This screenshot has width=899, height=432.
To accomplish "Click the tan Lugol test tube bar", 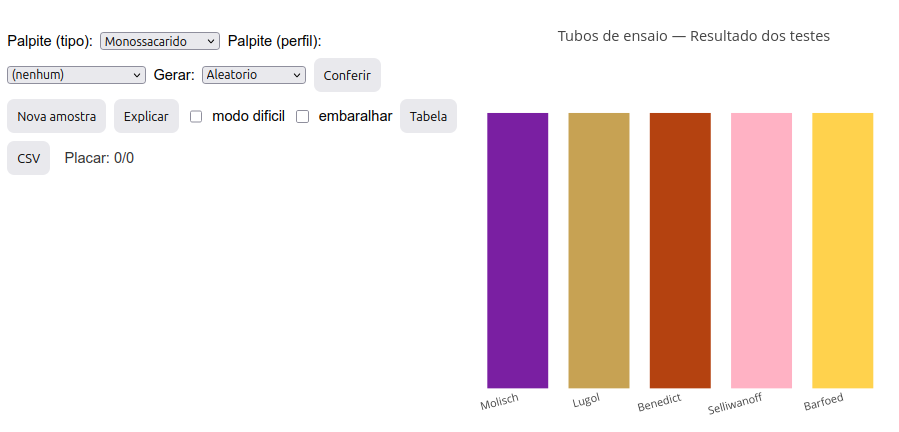I will click(x=599, y=250).
